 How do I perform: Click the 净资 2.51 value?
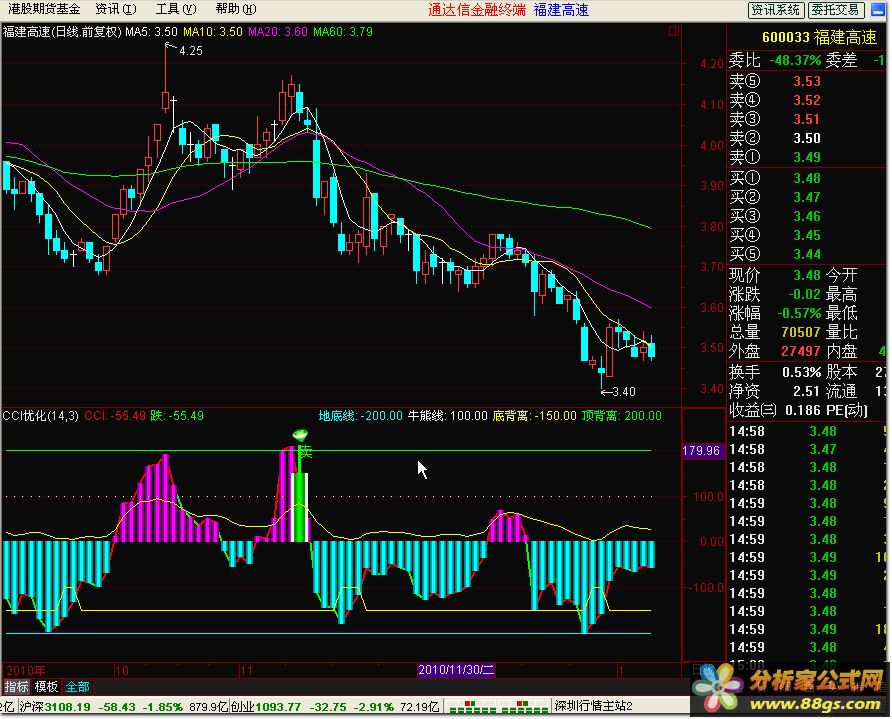[807, 391]
